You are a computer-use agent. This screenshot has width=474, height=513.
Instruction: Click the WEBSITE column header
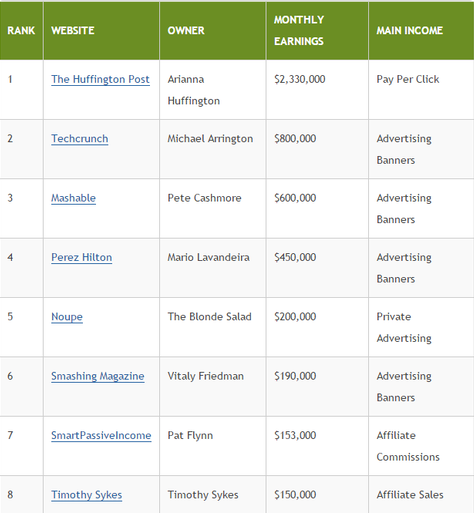(x=101, y=31)
